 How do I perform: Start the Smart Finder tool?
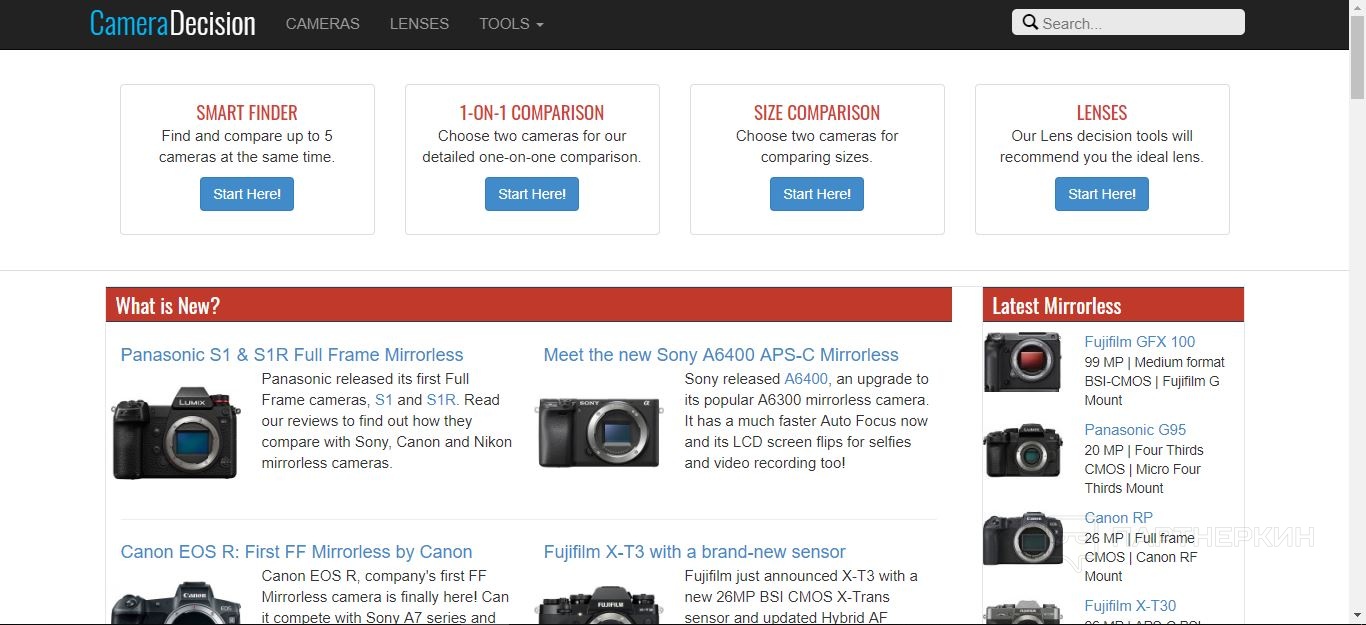pyautogui.click(x=247, y=194)
